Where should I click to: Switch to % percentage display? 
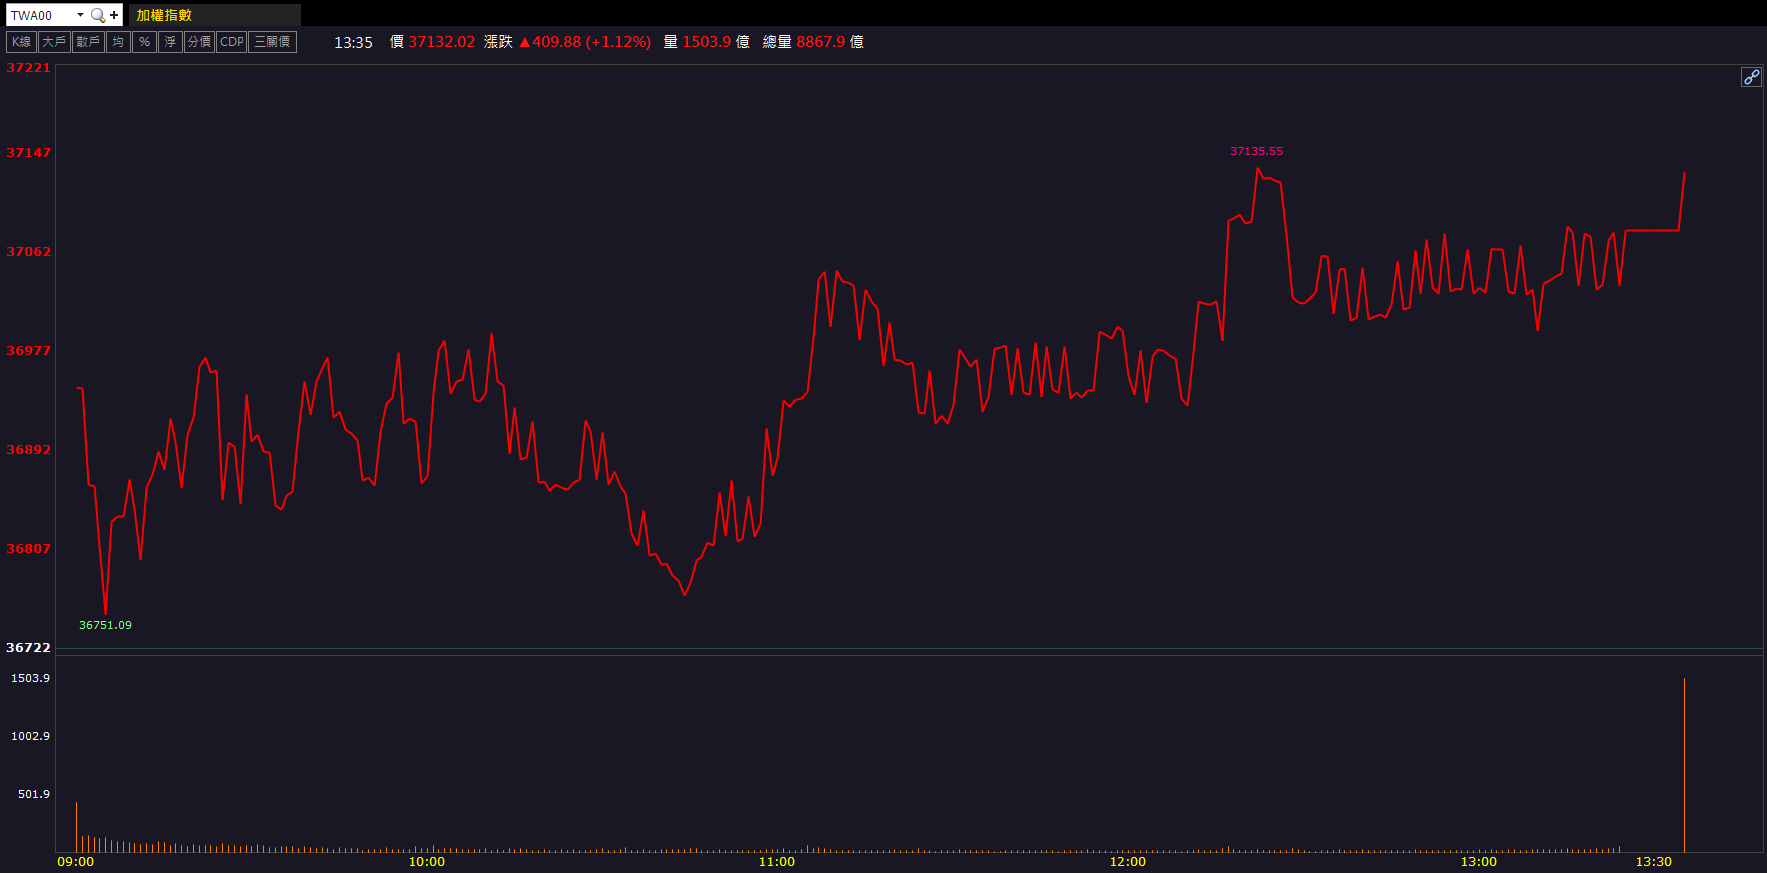click(145, 42)
